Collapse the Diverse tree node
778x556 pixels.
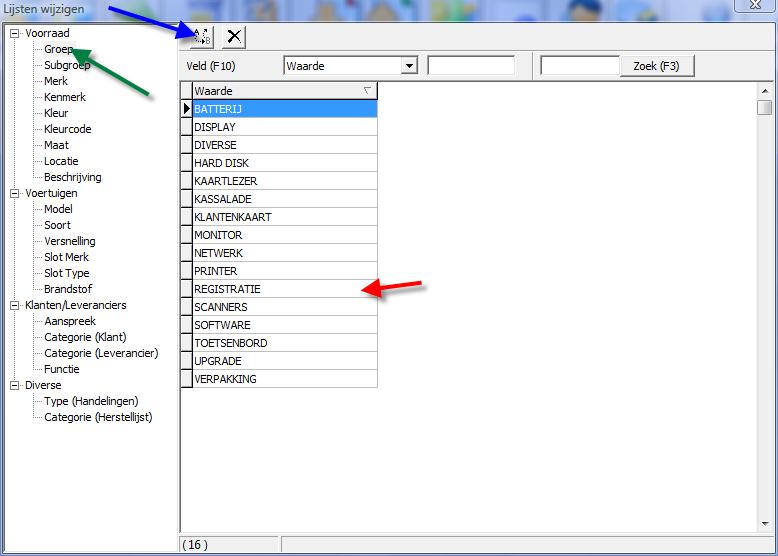(15, 385)
